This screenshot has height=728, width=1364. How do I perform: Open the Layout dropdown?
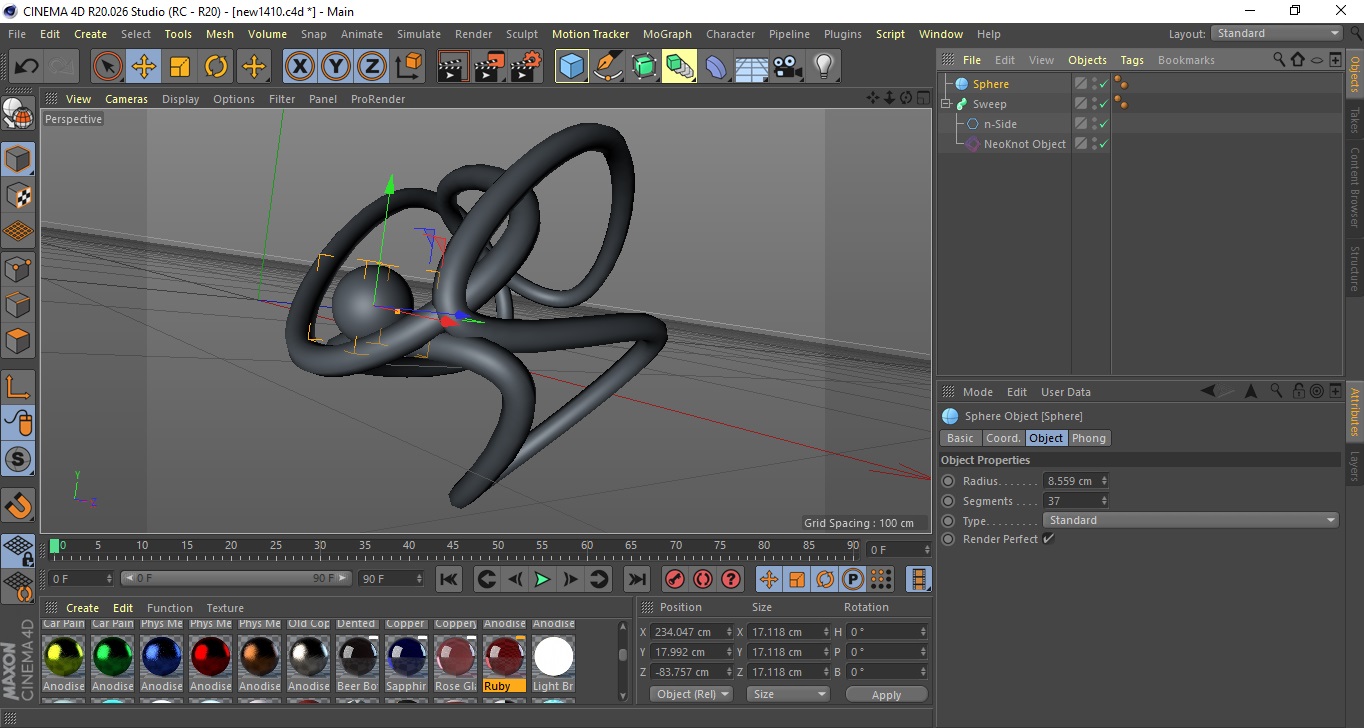click(x=1276, y=33)
